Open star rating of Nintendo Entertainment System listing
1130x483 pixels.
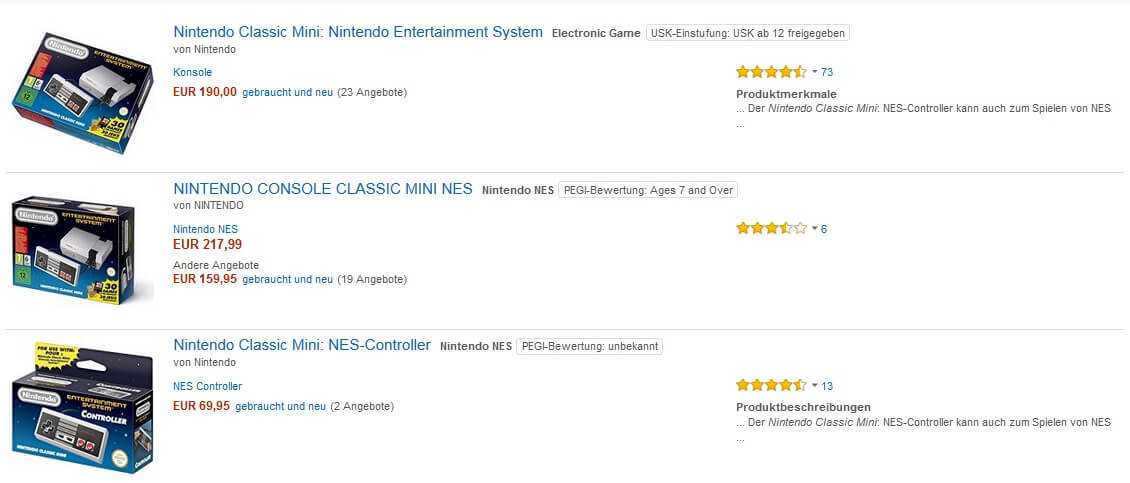click(x=770, y=72)
